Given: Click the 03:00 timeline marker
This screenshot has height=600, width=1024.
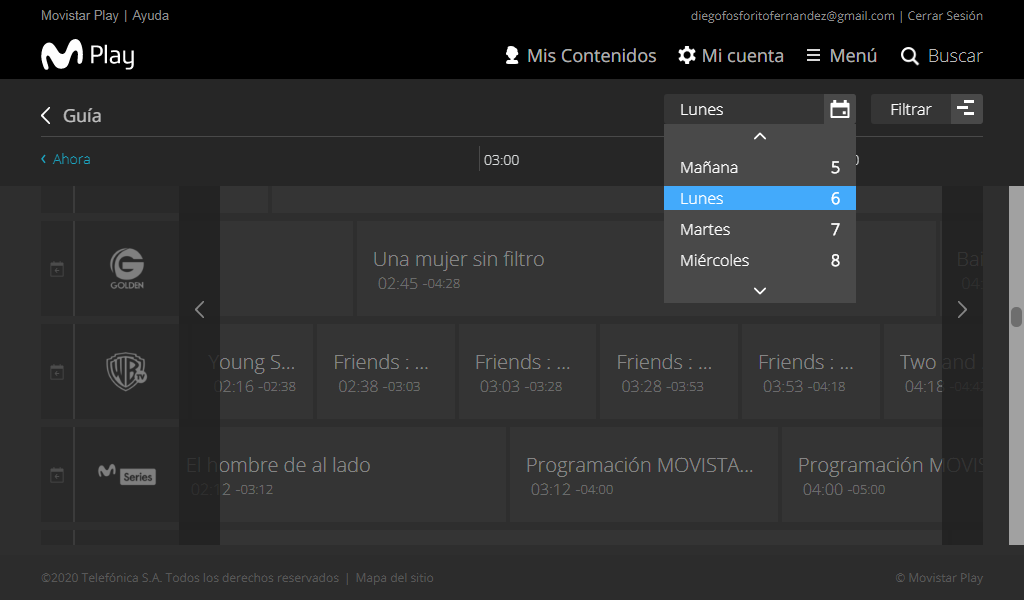Looking at the screenshot, I should point(501,160).
